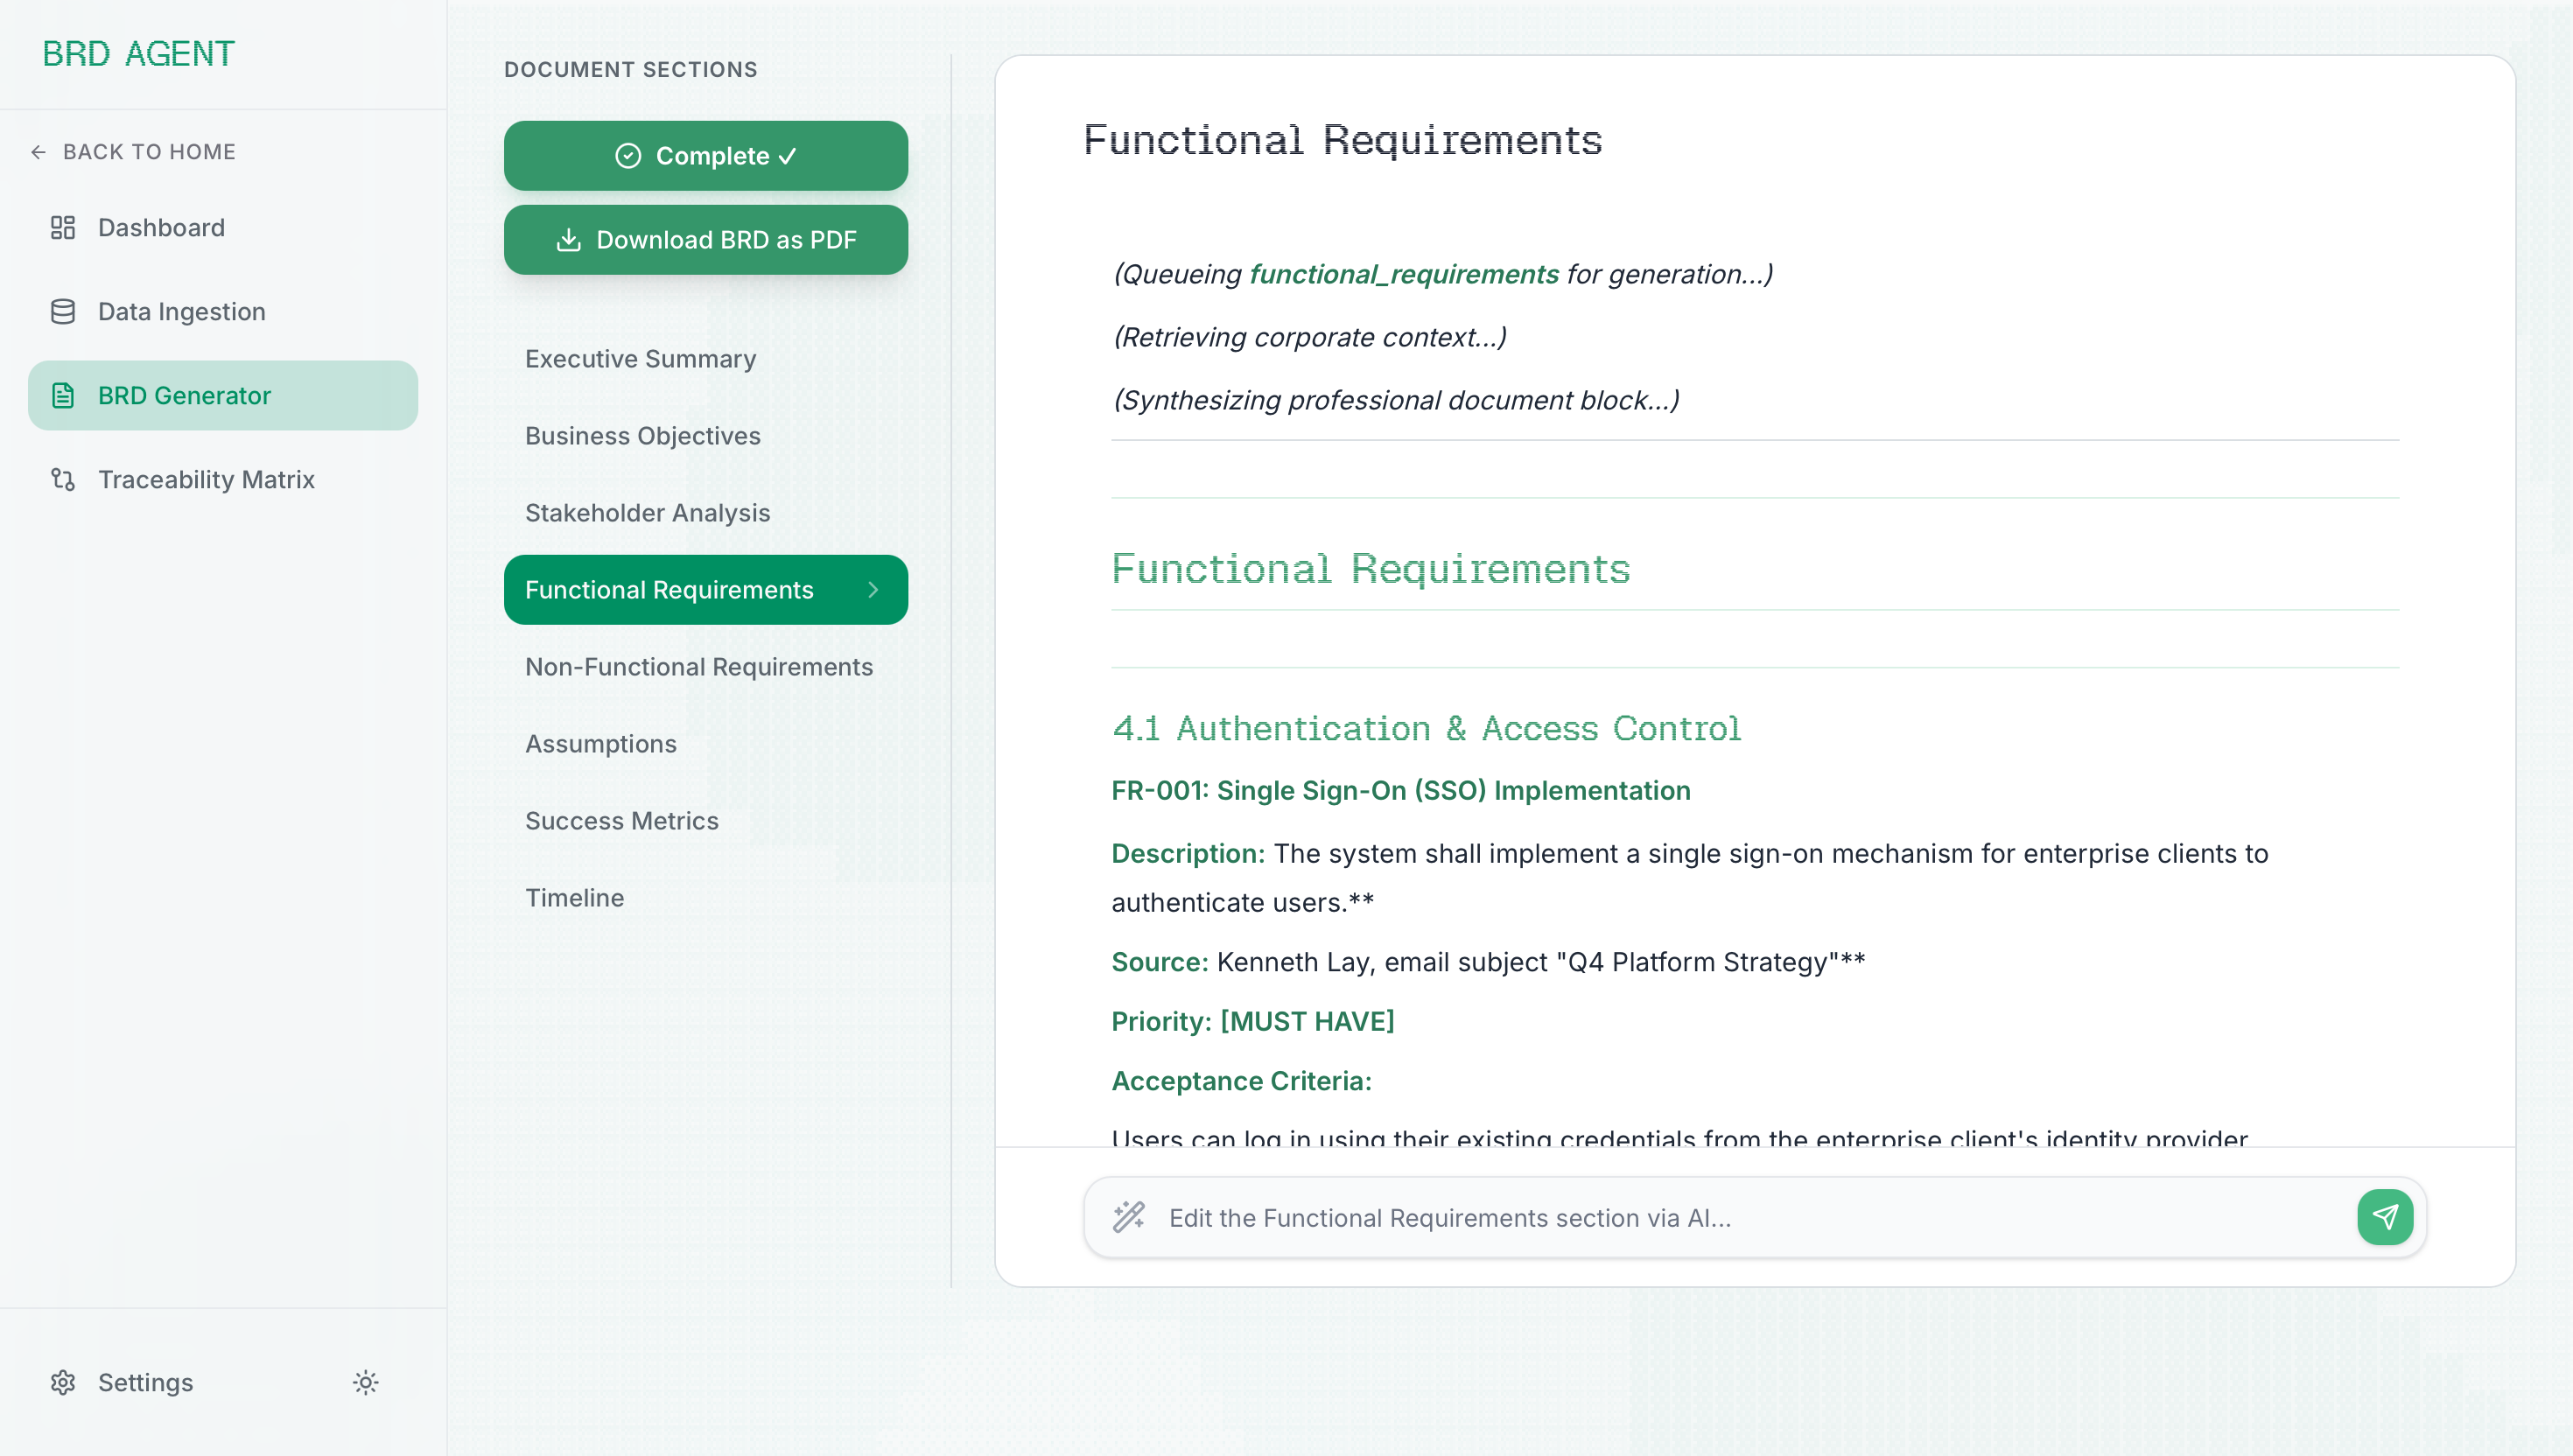
Task: Click the functional_requirements highlighted text
Action: tap(1403, 275)
